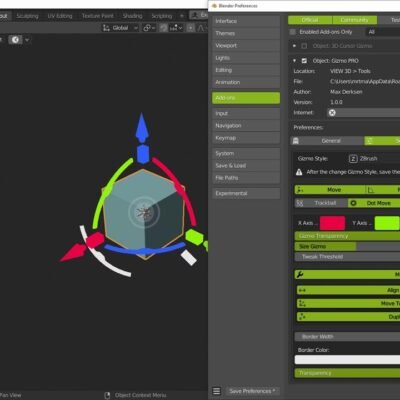Viewport: 400px width, 400px height.
Task: Switch to General add-on preferences tab
Action: point(327,141)
